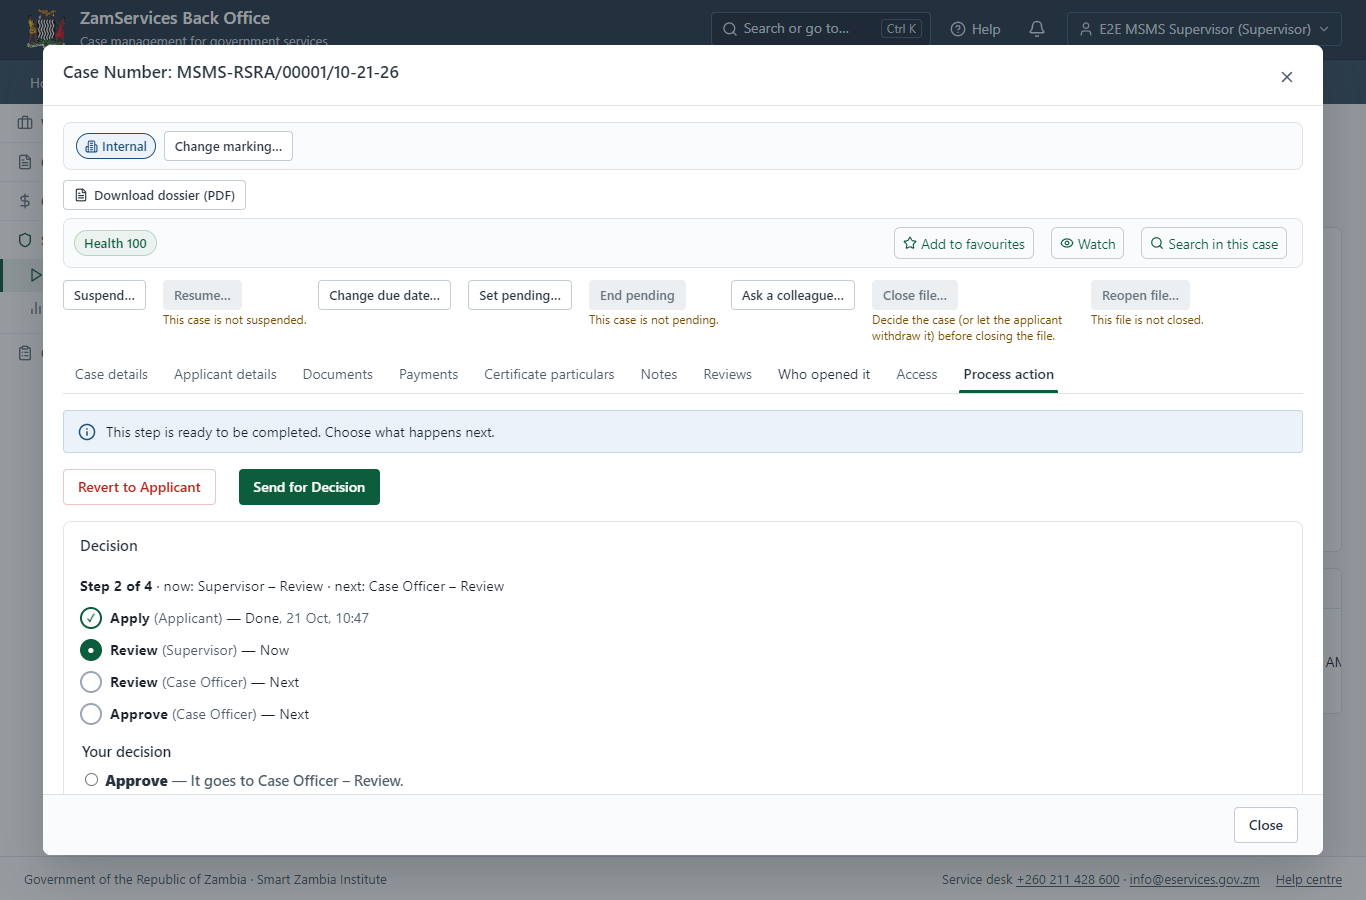Open the Certificate particulars tab
This screenshot has width=1366, height=900.
coord(549,374)
